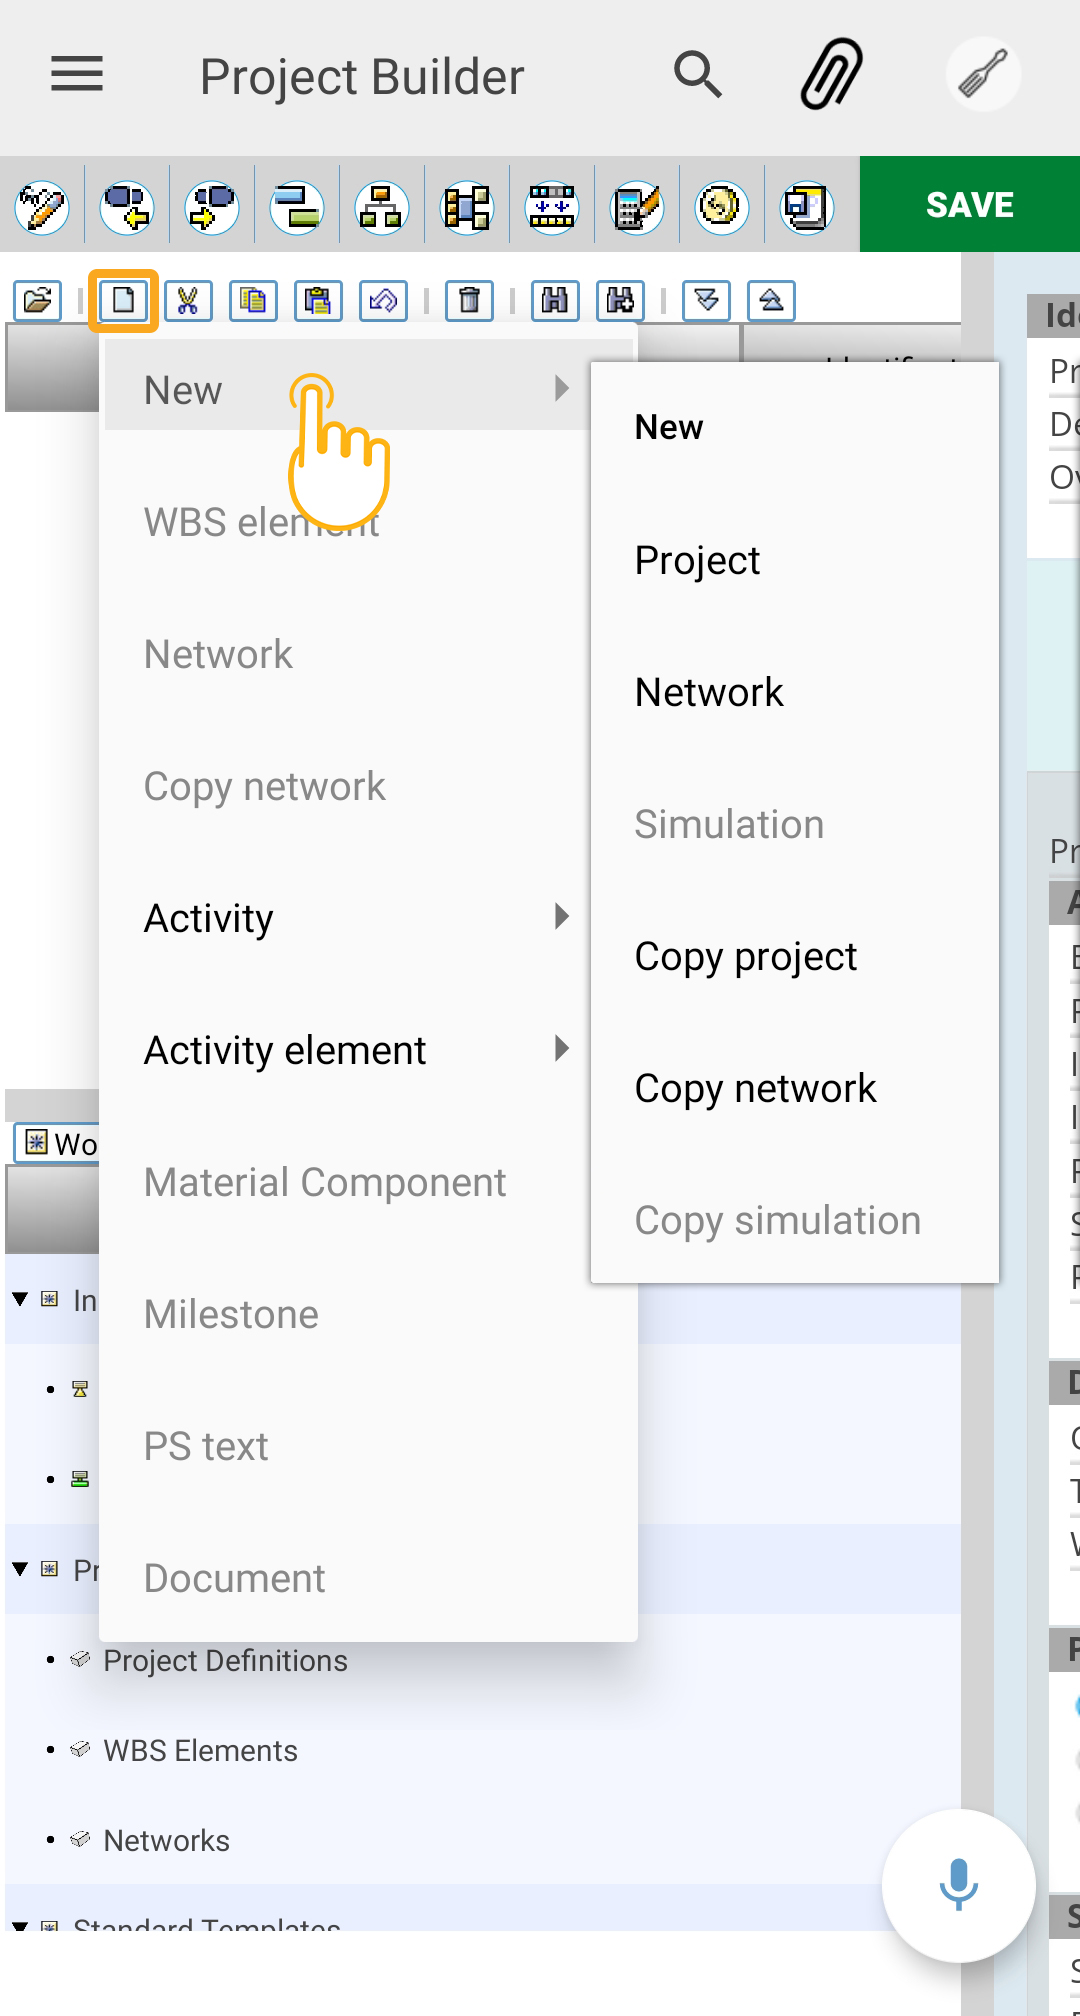Click the expand all double-arrow icon

(707, 300)
